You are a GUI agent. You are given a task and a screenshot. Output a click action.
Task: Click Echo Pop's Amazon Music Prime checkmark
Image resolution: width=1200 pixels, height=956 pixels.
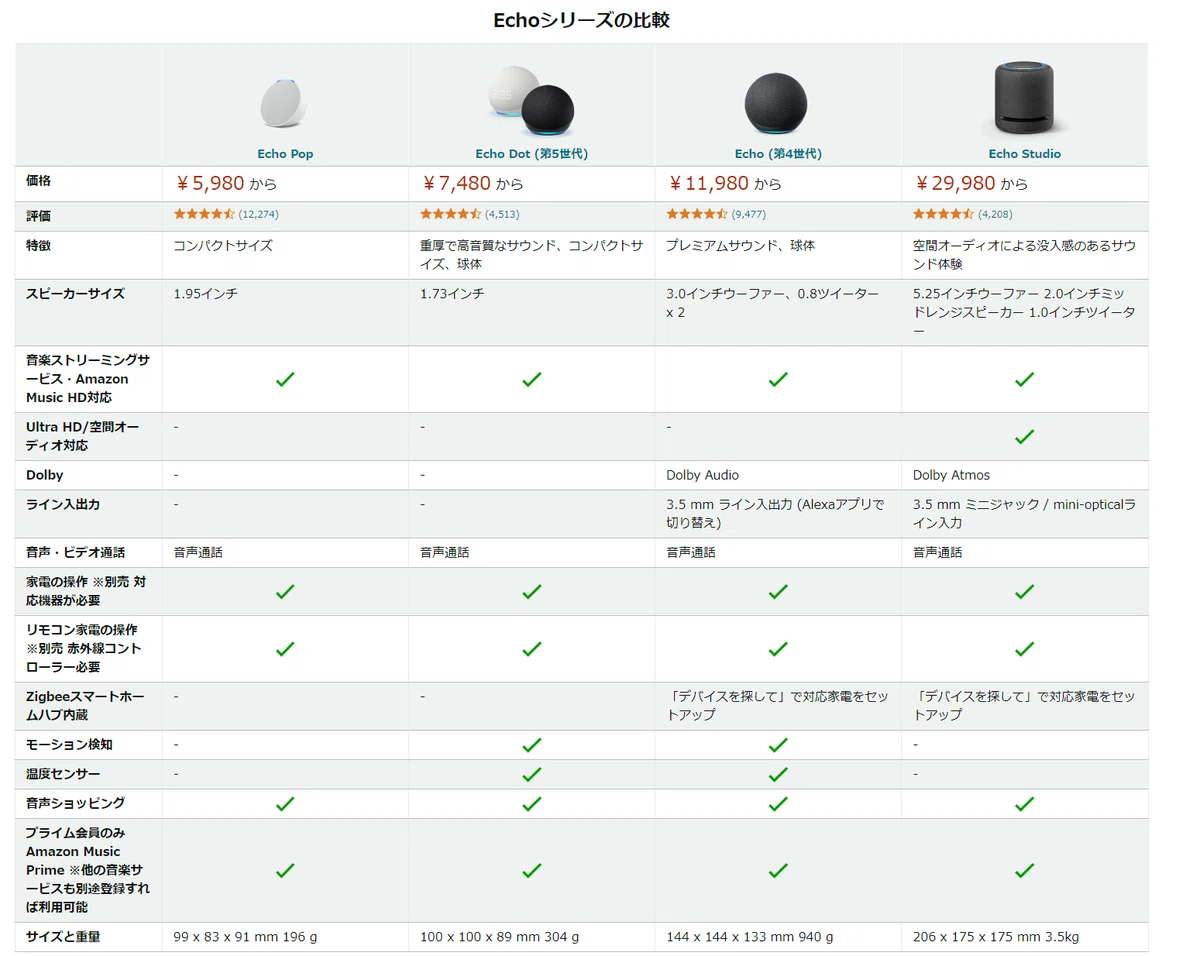pyautogui.click(x=285, y=870)
